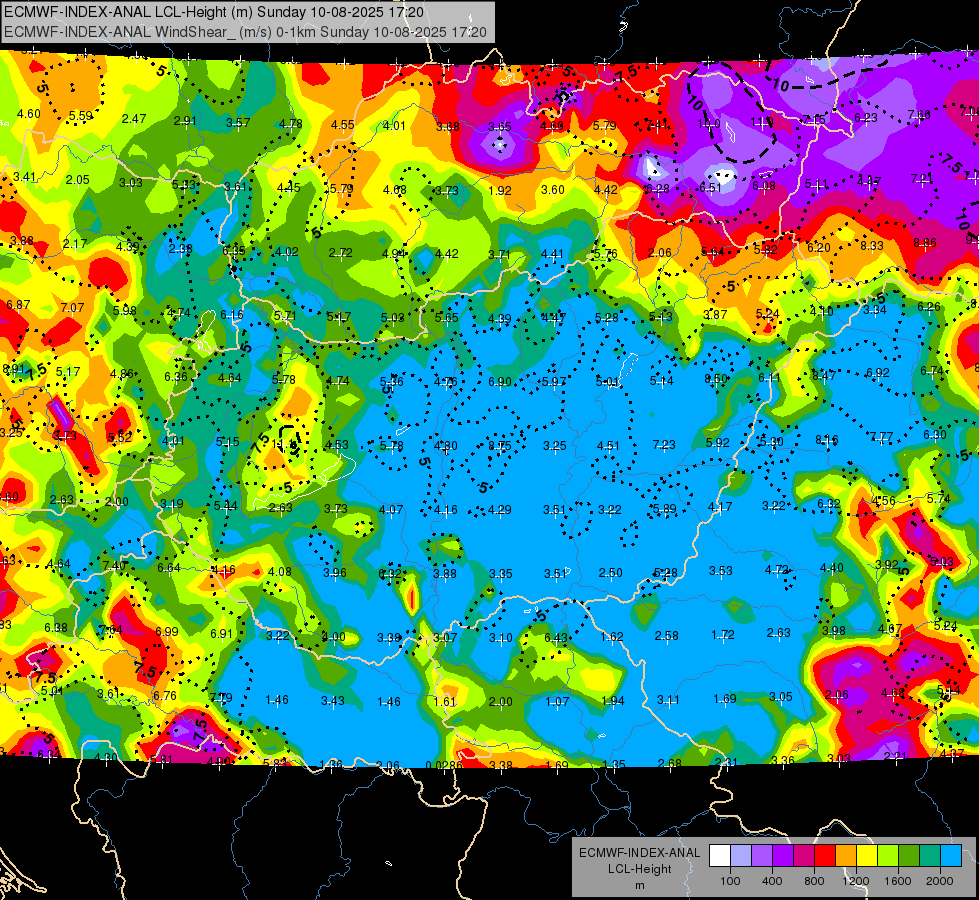Click the '4.29' wind shear value
This screenshot has height=900, width=979.
(499, 510)
